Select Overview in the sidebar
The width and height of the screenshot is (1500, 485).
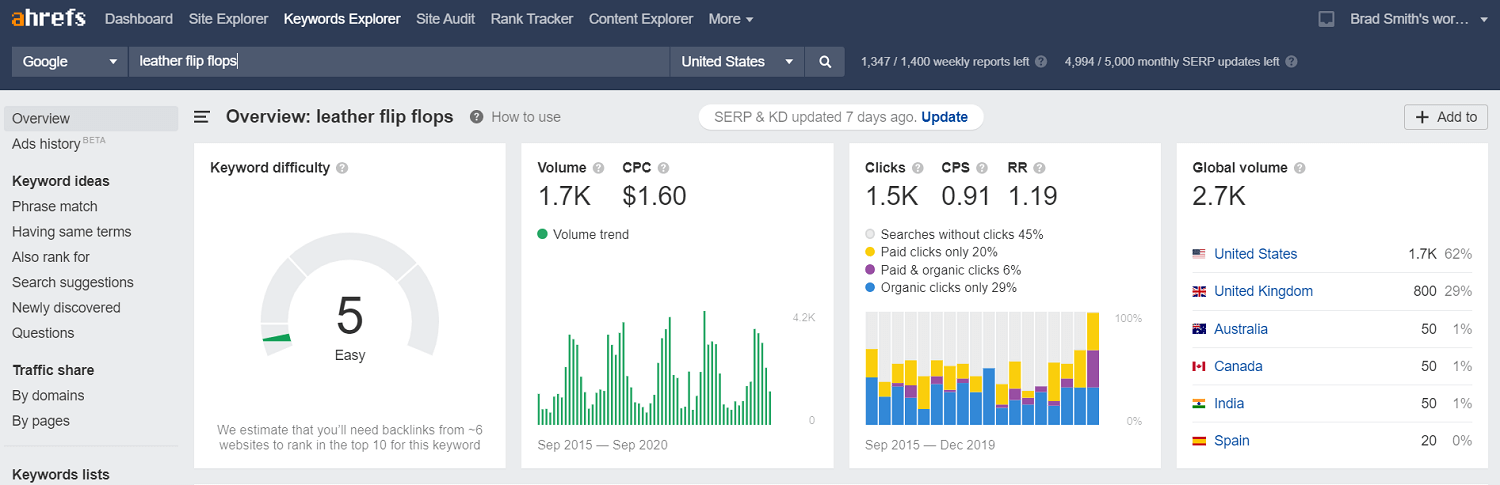pyautogui.click(x=91, y=118)
